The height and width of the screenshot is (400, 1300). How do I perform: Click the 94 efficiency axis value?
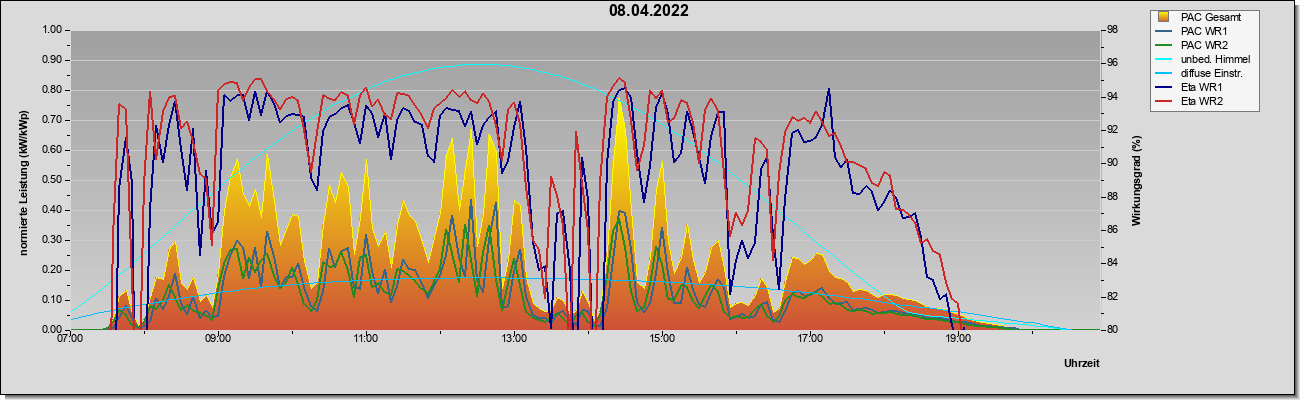(x=1111, y=97)
